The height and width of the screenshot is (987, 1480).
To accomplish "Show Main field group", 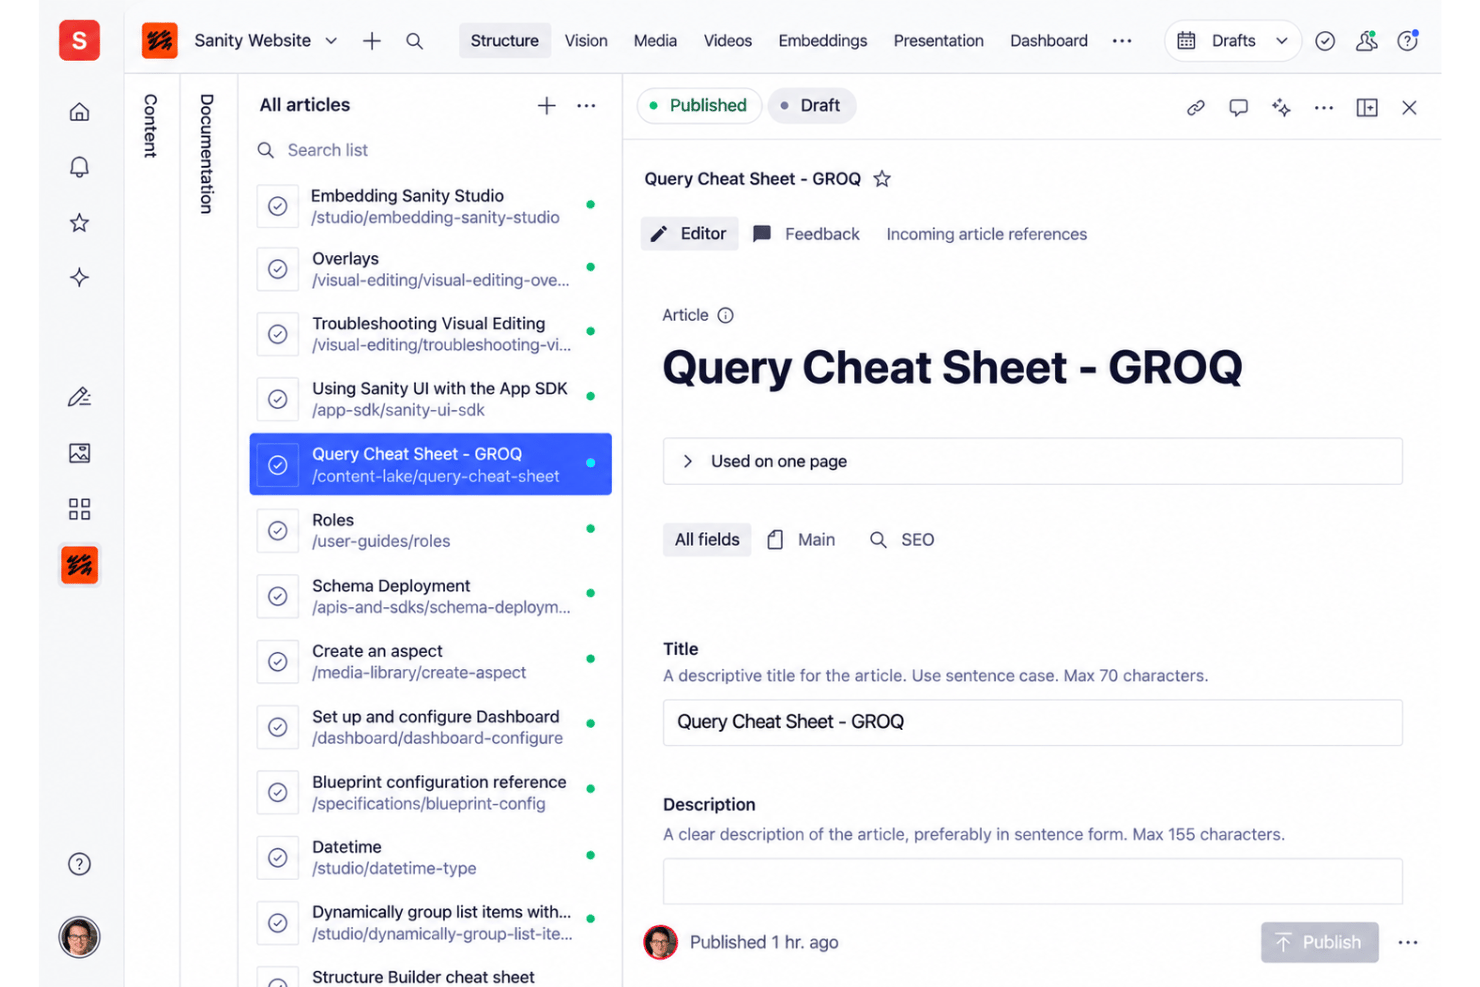I will (801, 540).
